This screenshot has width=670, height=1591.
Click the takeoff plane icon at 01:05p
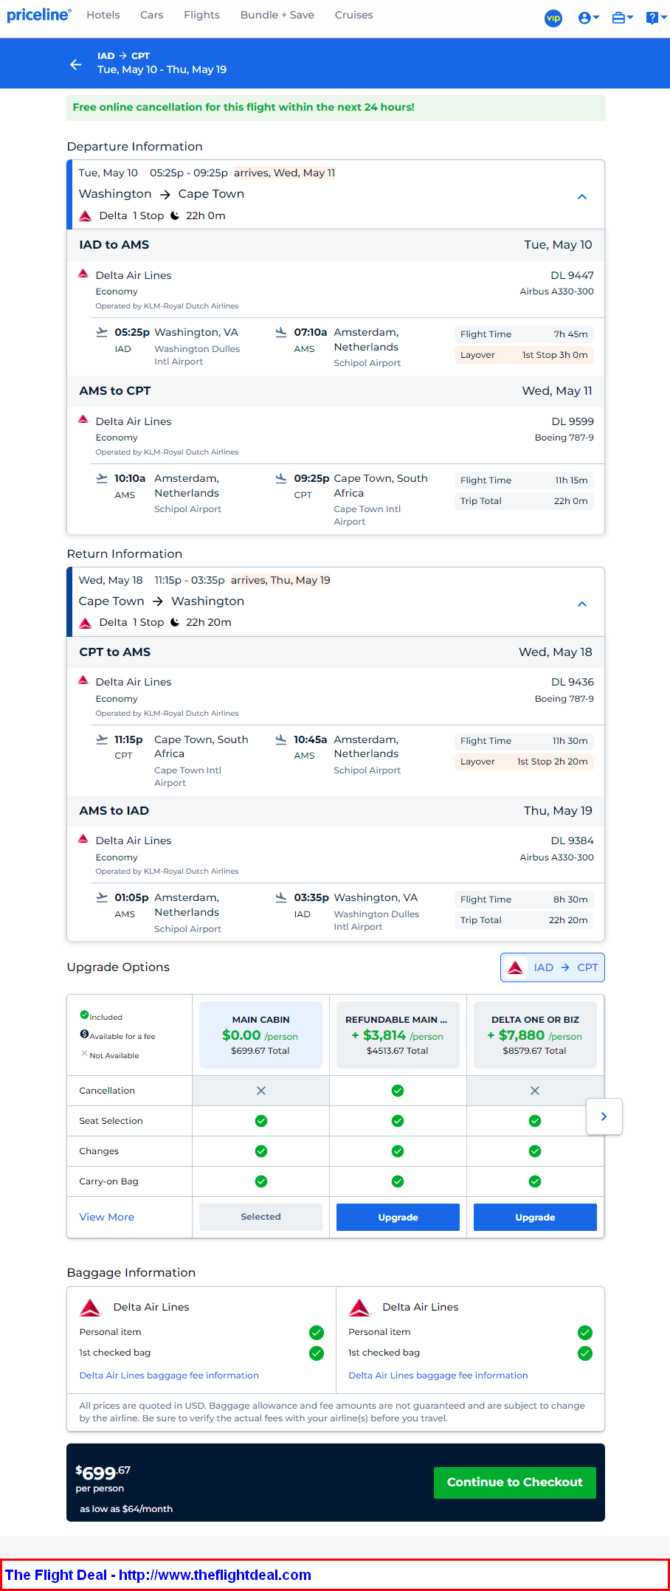(101, 897)
